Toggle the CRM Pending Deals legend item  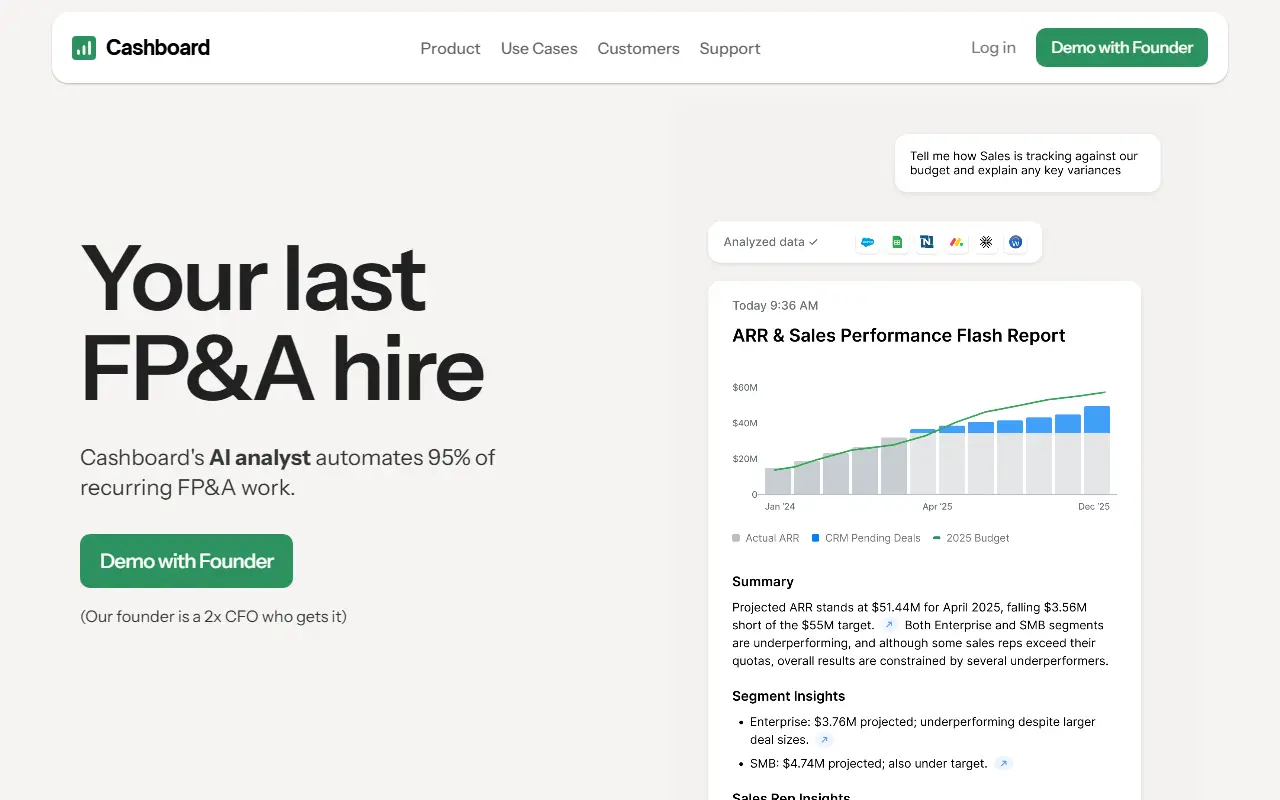pos(866,538)
